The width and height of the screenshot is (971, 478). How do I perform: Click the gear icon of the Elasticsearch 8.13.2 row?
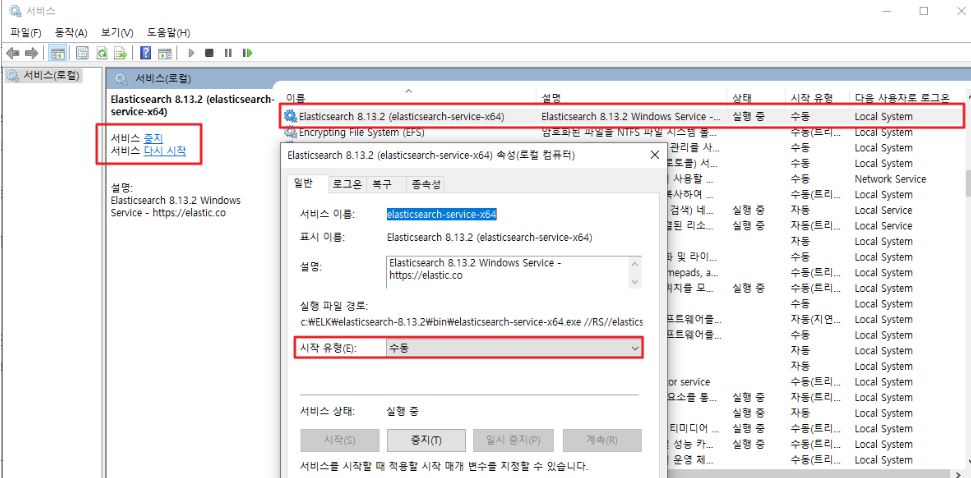click(x=290, y=116)
